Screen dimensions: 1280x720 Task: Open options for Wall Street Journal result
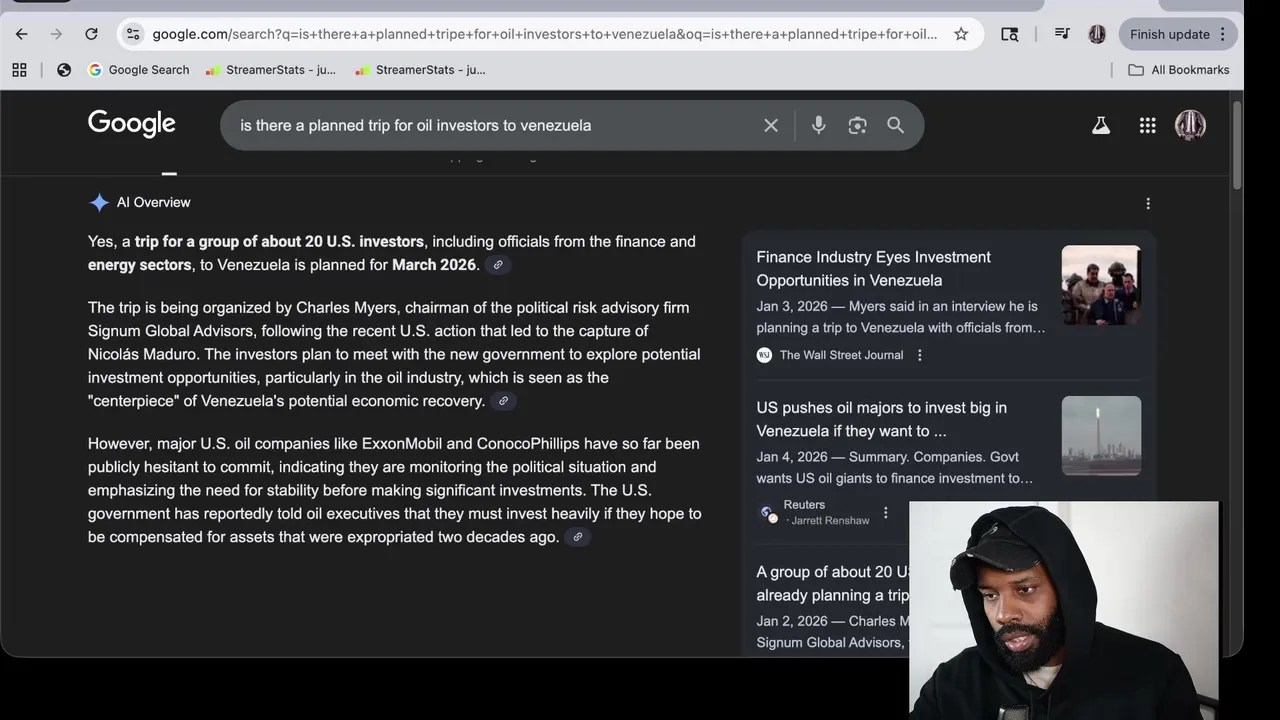pos(920,355)
